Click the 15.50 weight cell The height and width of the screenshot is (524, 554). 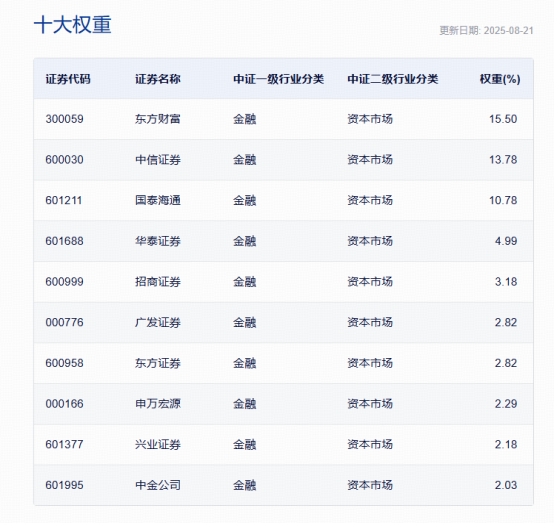point(503,119)
